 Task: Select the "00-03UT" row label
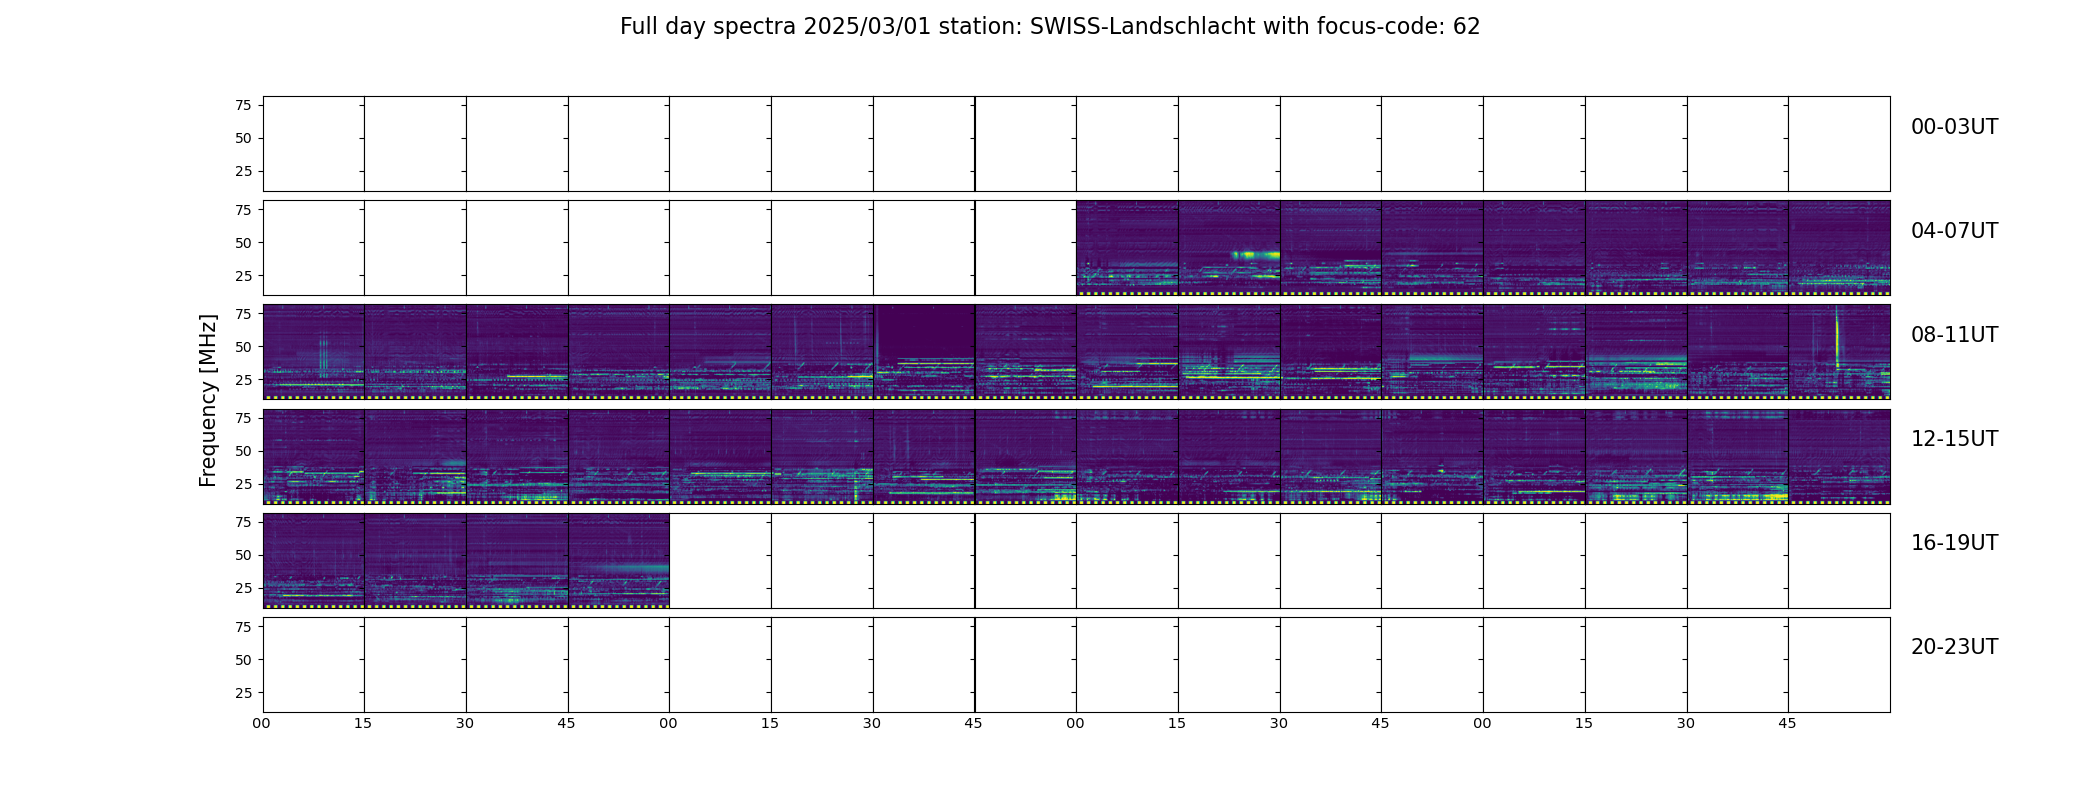click(x=1954, y=127)
